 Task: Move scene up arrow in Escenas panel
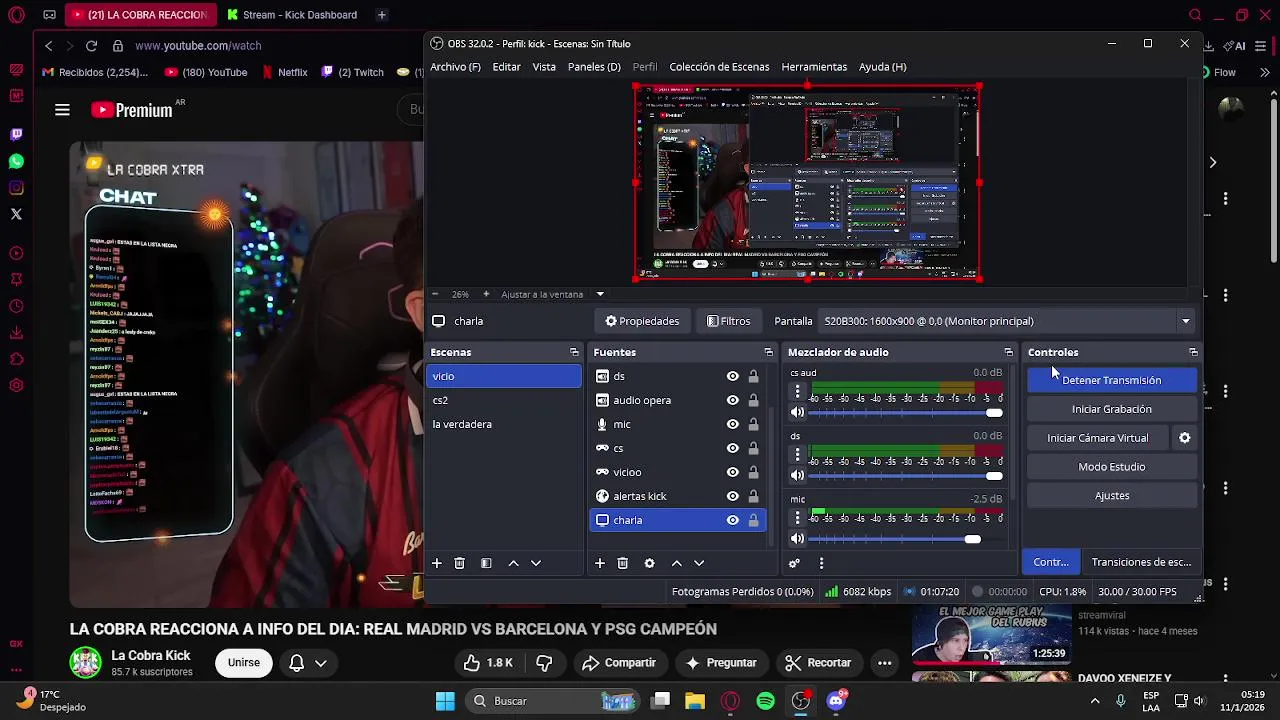[x=513, y=563]
